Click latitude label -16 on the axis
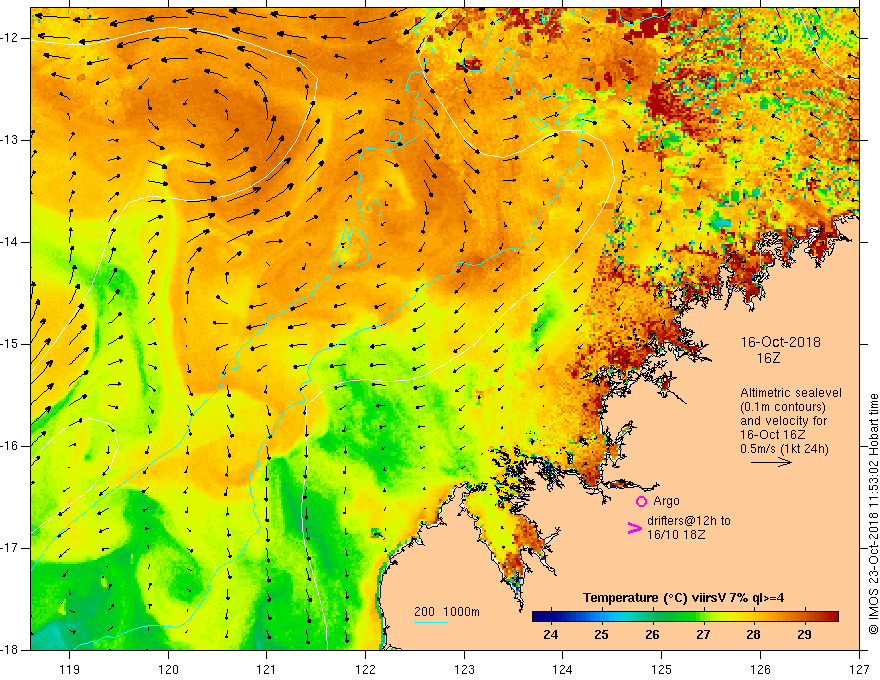Viewport: 880px width, 680px height. [10, 446]
